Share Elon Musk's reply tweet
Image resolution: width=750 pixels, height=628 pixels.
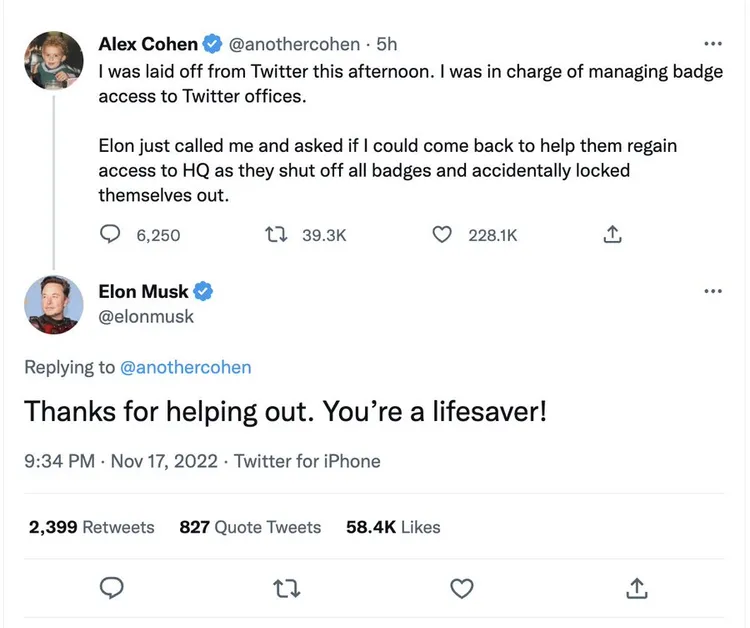click(636, 587)
